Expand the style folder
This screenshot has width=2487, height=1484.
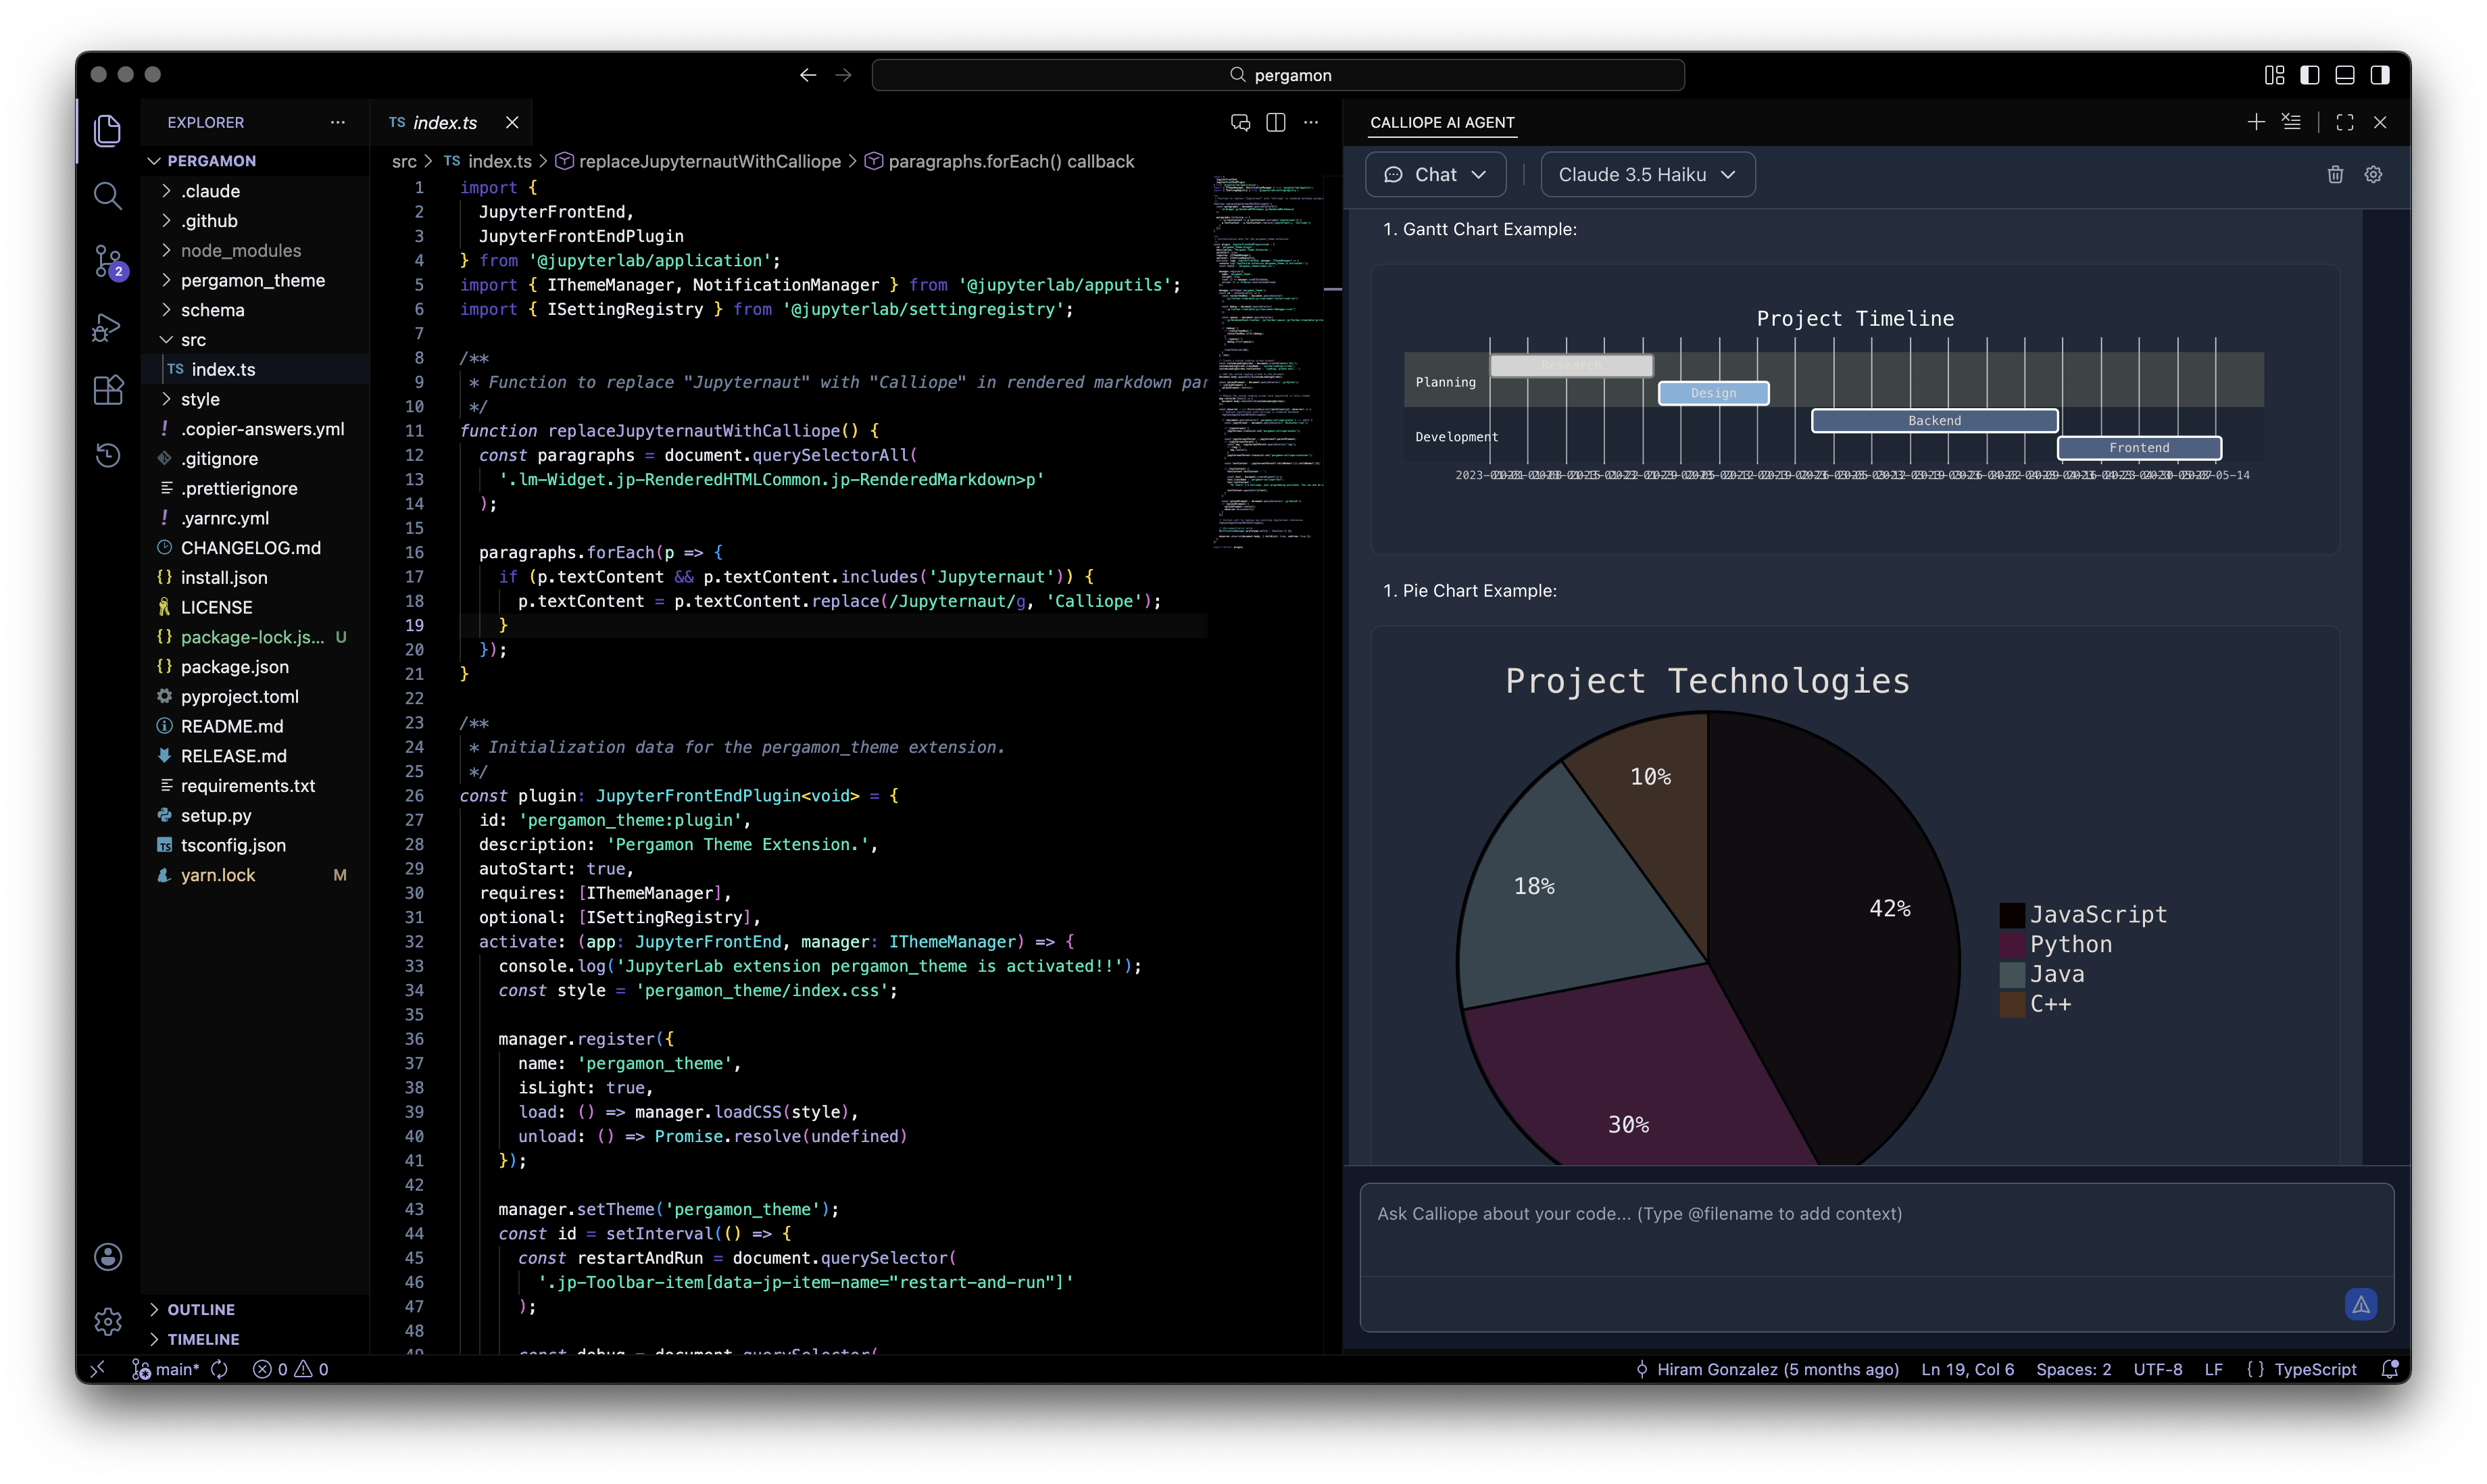click(256, 399)
